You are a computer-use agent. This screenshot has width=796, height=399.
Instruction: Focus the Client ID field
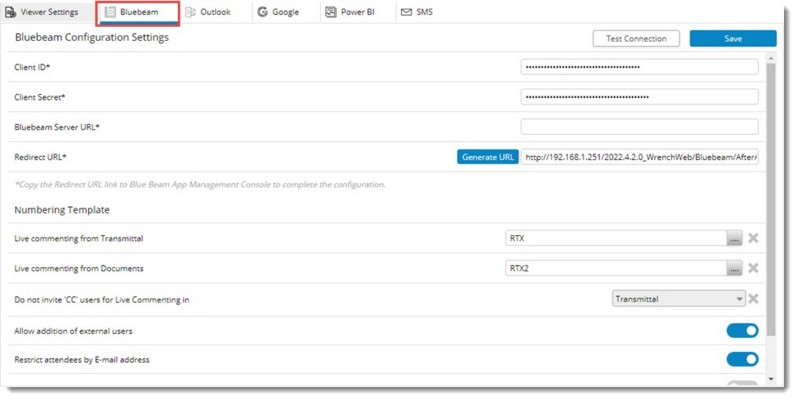point(640,67)
